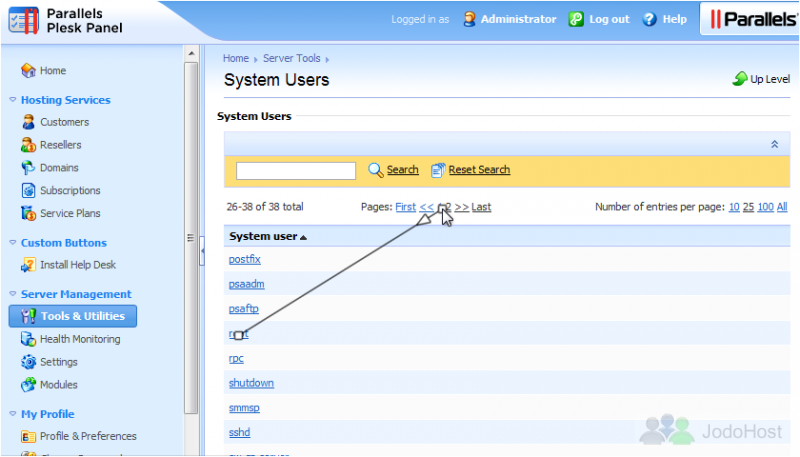Click the Settings gear icon
This screenshot has width=800, height=457.
pos(28,362)
